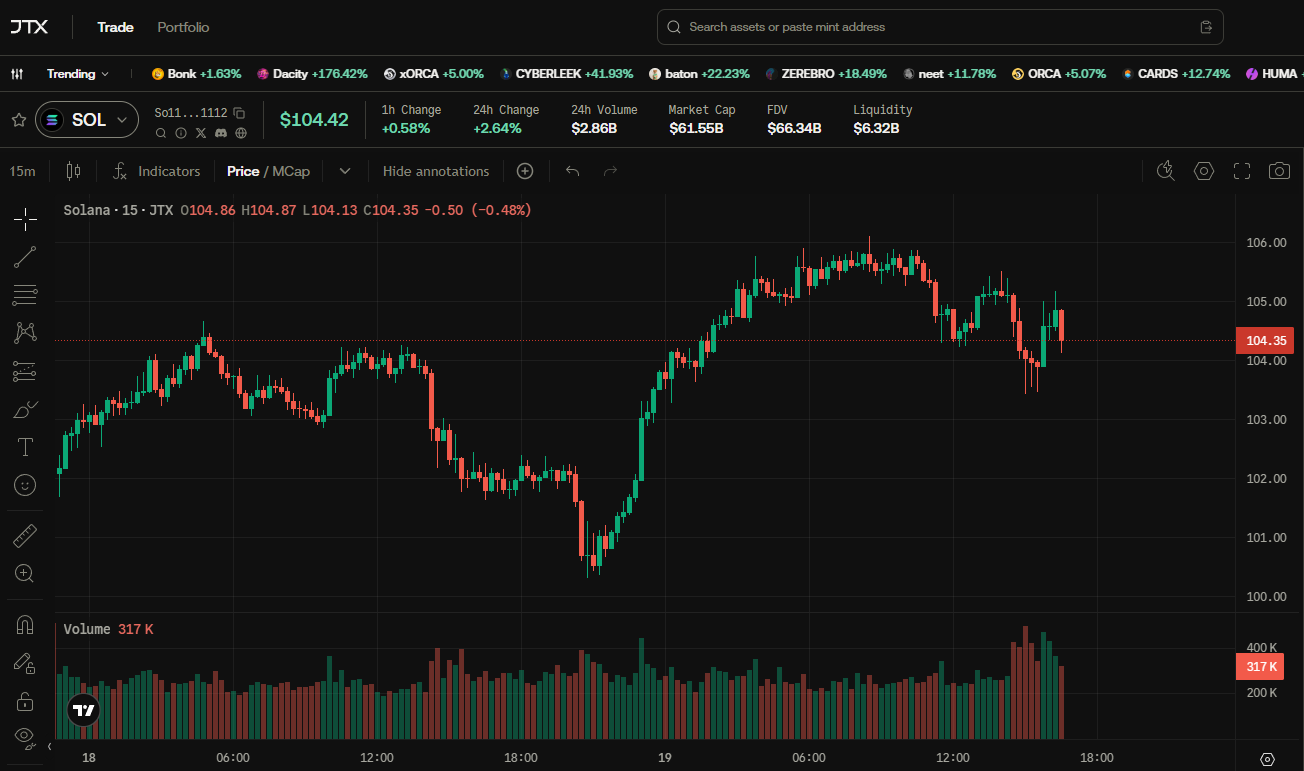Select ZEREBRO in the trending ticker
This screenshot has height=771, width=1304.
point(826,74)
